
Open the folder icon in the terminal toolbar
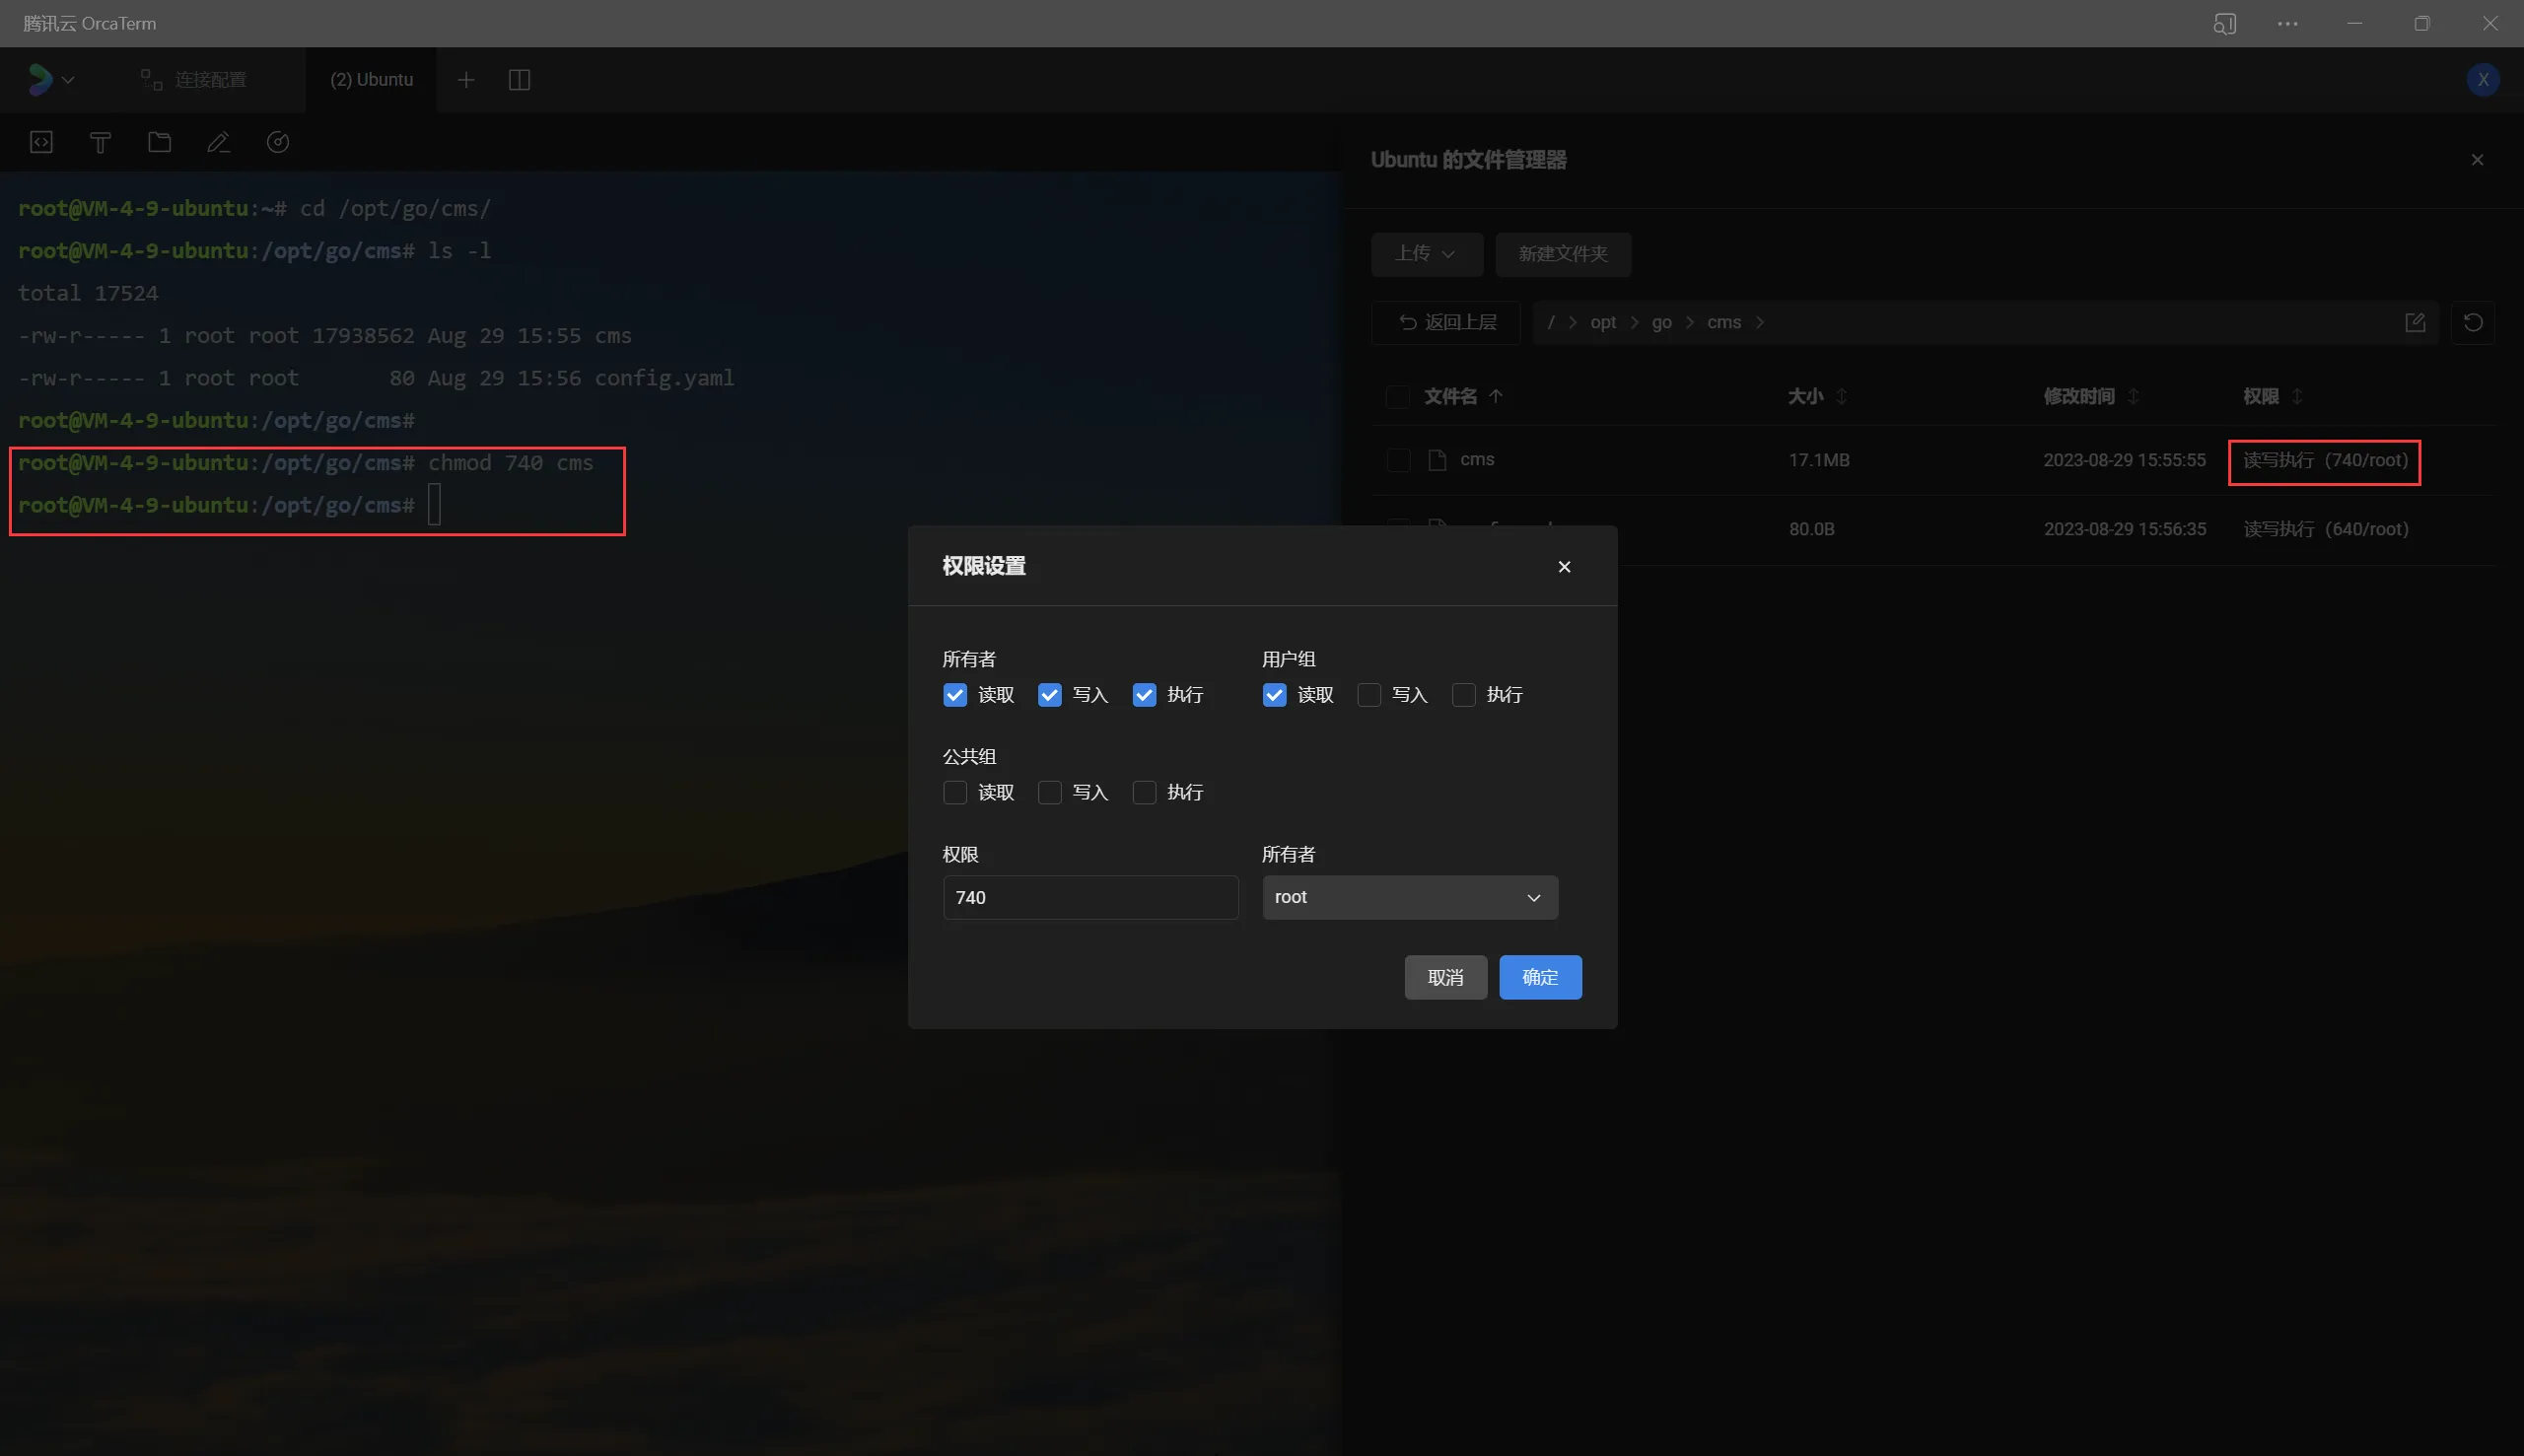[159, 142]
